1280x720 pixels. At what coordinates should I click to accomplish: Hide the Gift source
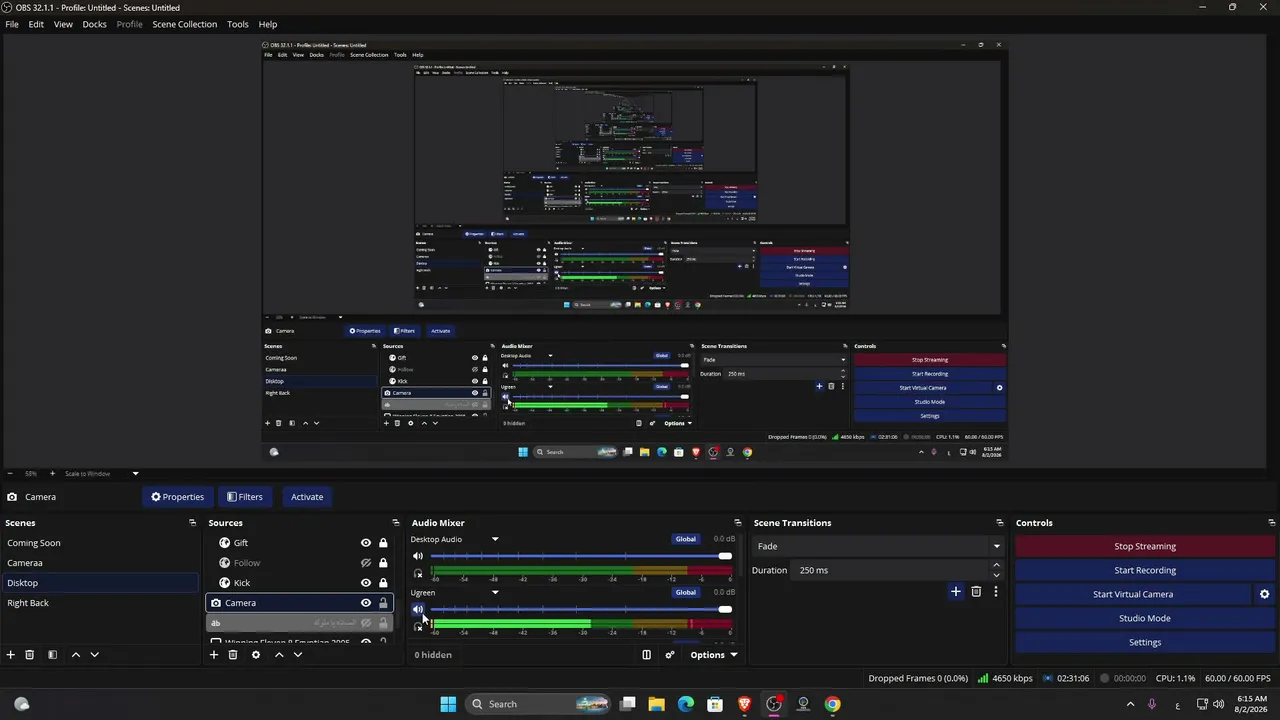point(366,543)
